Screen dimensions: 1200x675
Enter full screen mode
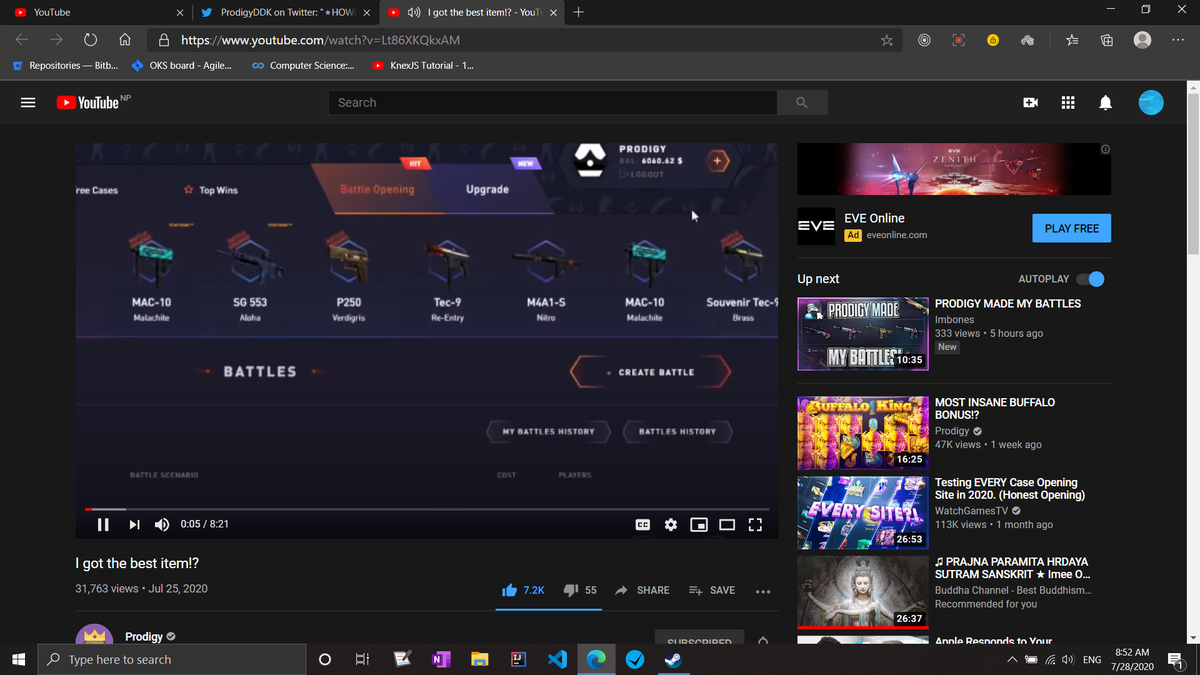click(755, 524)
